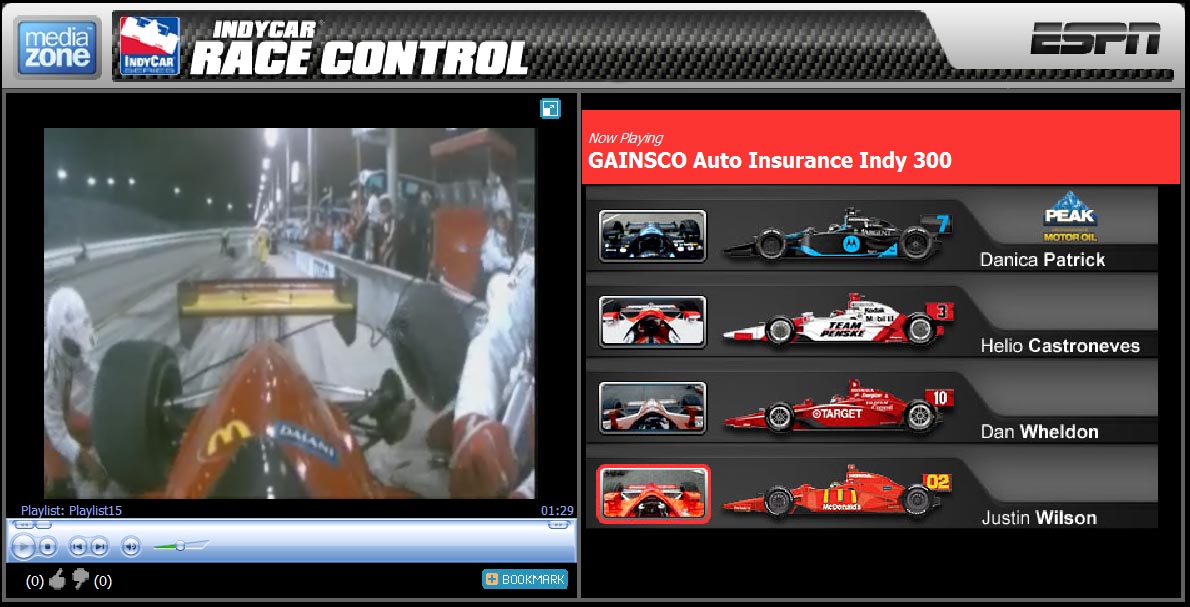Bookmark the current video
This screenshot has width=1190, height=607.
pos(524,580)
